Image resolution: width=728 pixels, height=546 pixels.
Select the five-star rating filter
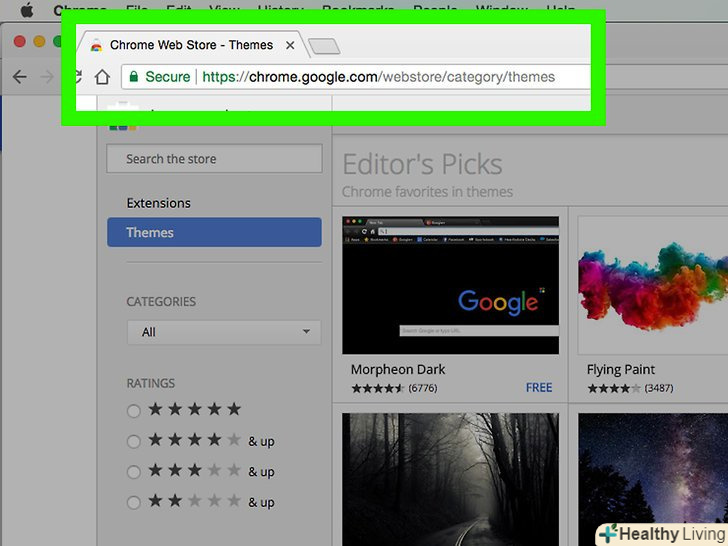(x=134, y=411)
